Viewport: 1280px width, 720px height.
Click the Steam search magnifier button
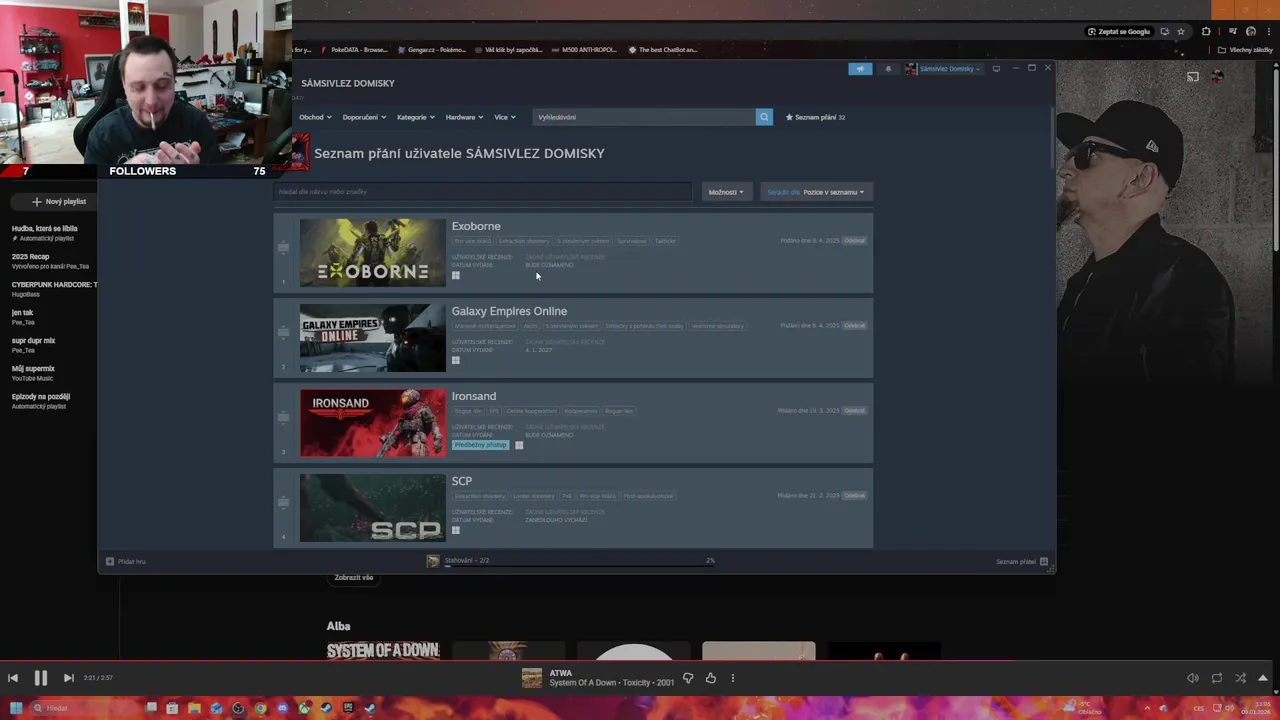(x=764, y=117)
